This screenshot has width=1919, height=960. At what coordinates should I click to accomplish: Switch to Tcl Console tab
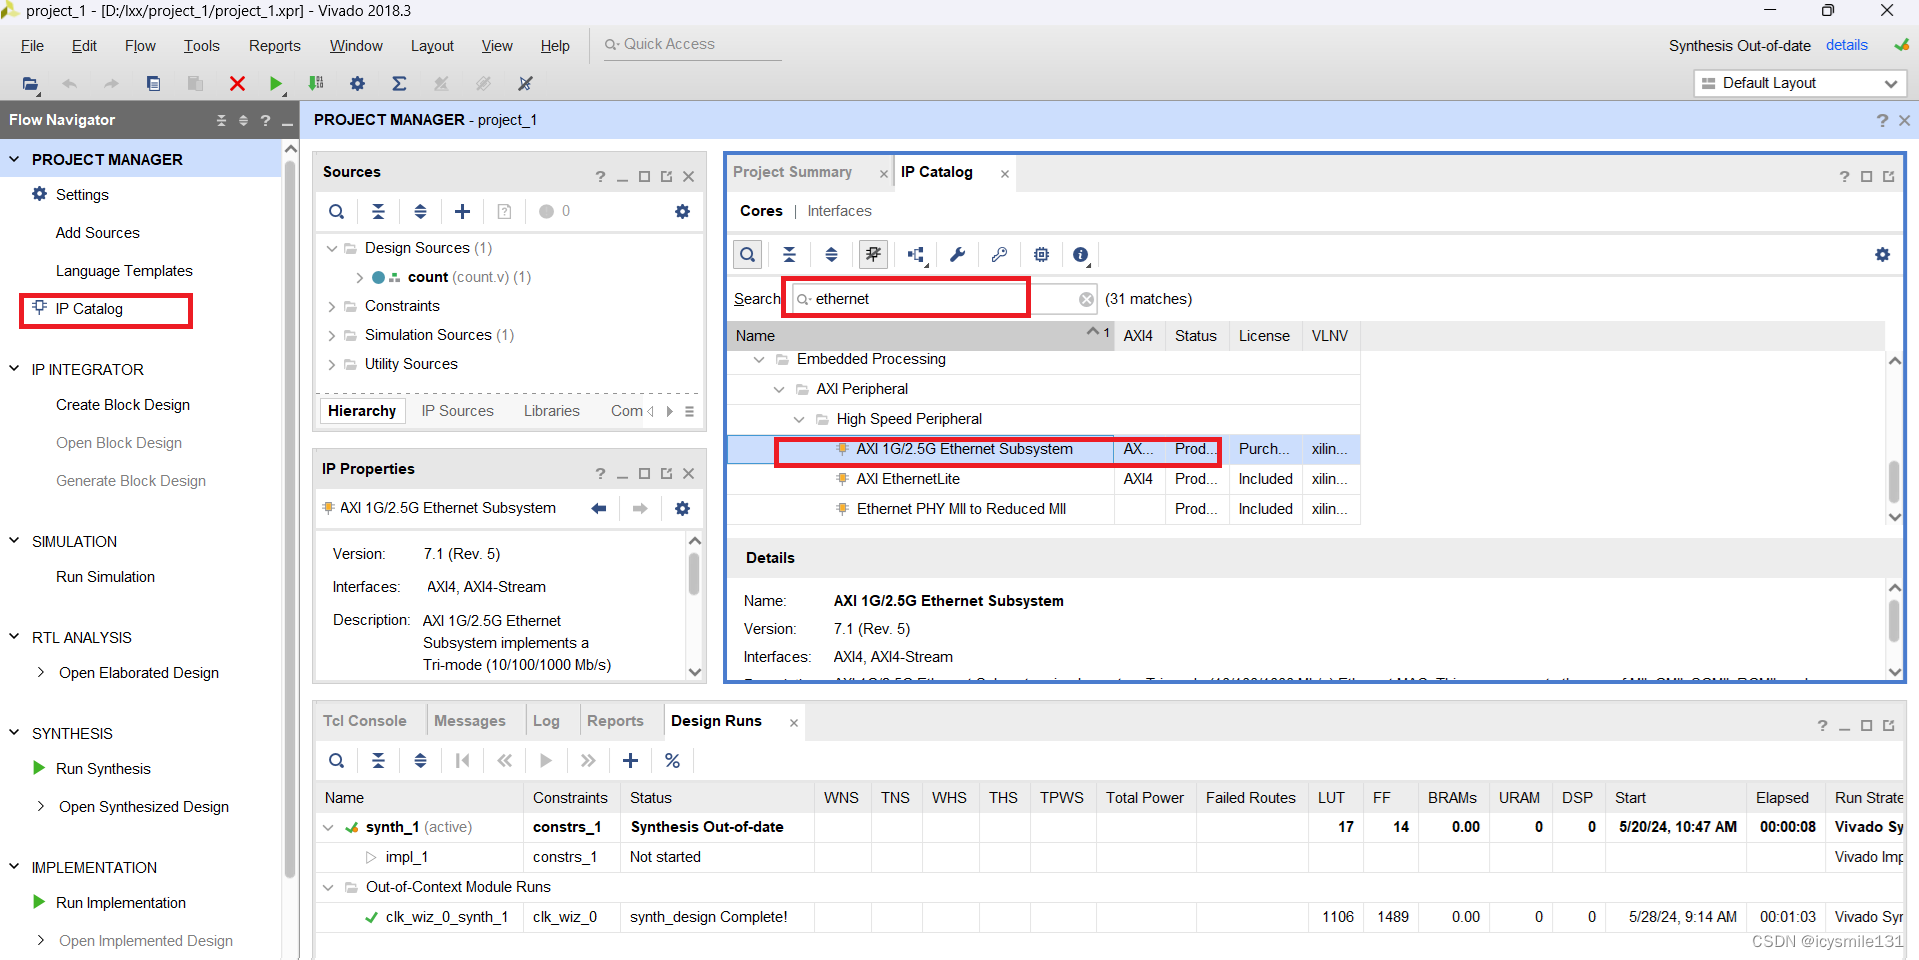pyautogui.click(x=364, y=721)
